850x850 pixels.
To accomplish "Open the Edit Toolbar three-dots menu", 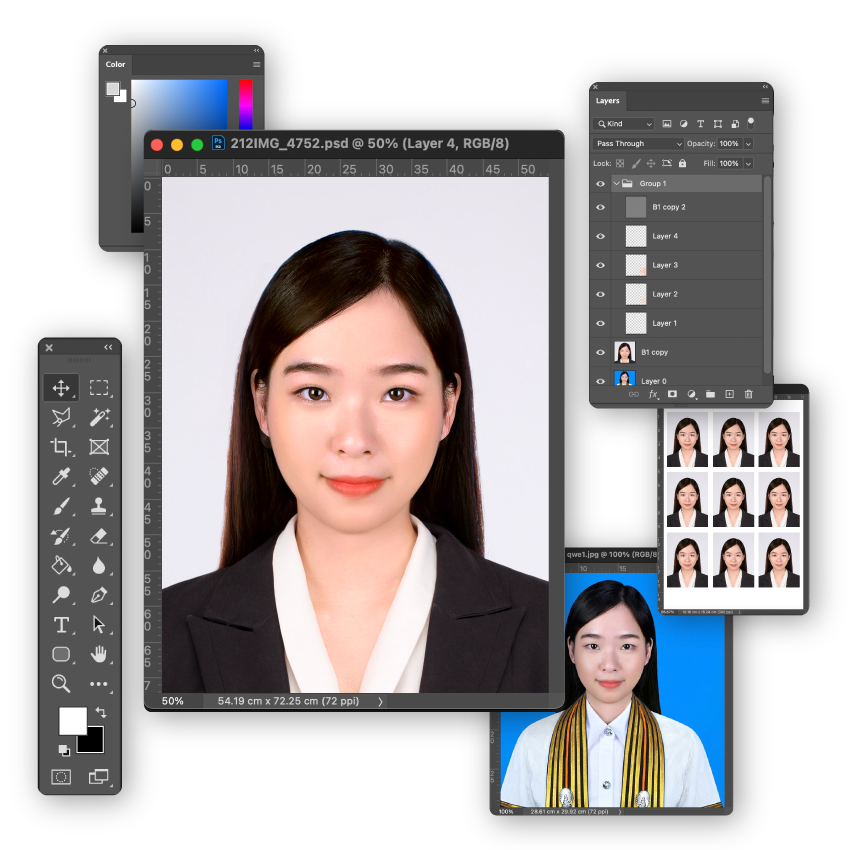I will pyautogui.click(x=99, y=684).
